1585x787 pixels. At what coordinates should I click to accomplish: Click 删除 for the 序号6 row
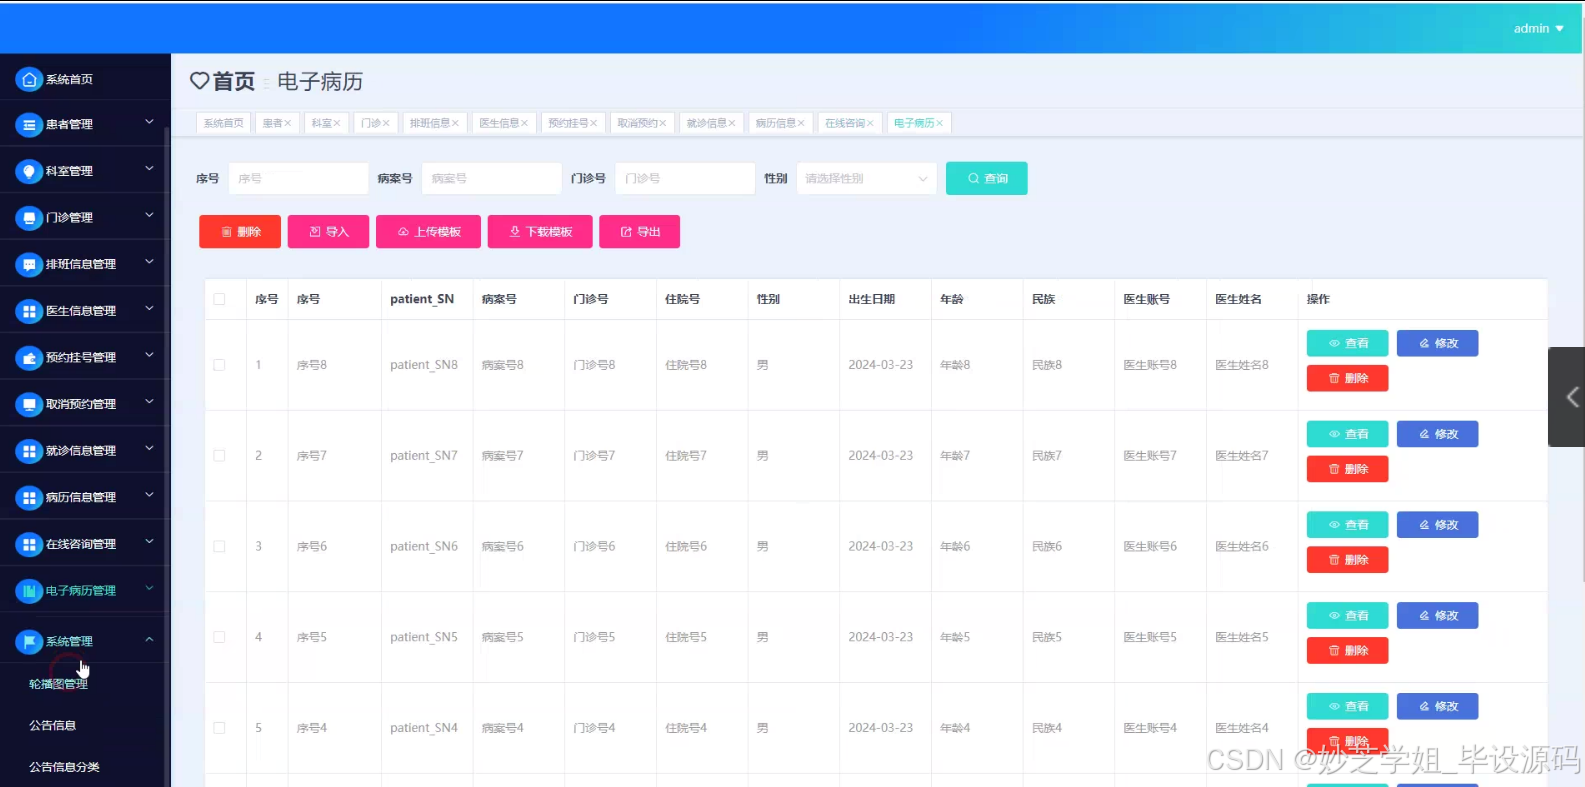click(1347, 560)
